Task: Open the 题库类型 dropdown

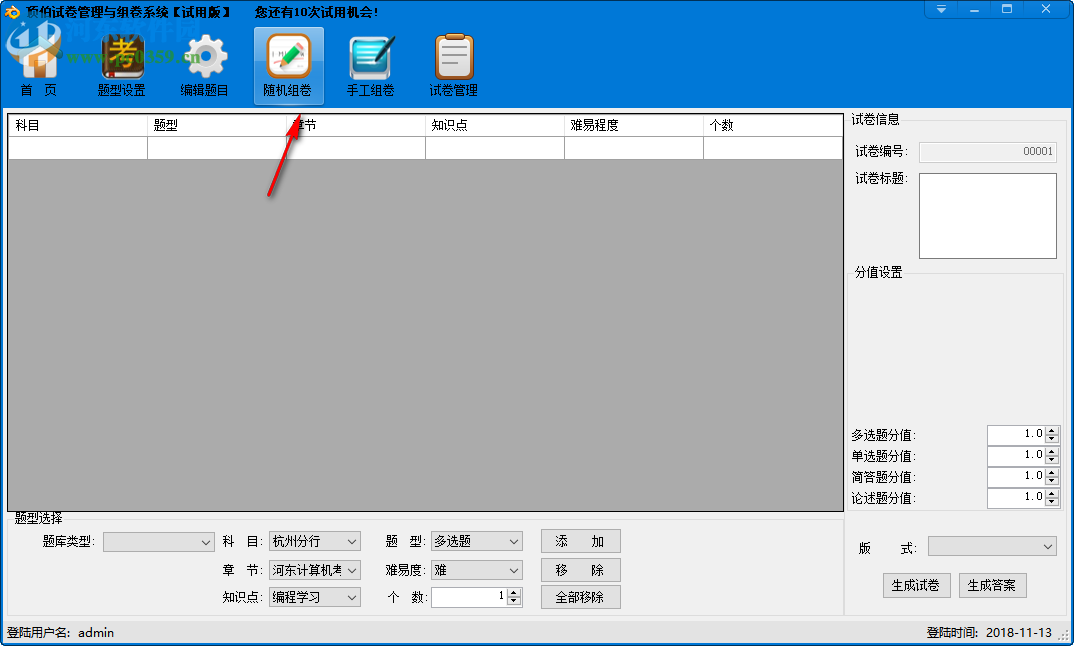Action: pyautogui.click(x=158, y=542)
